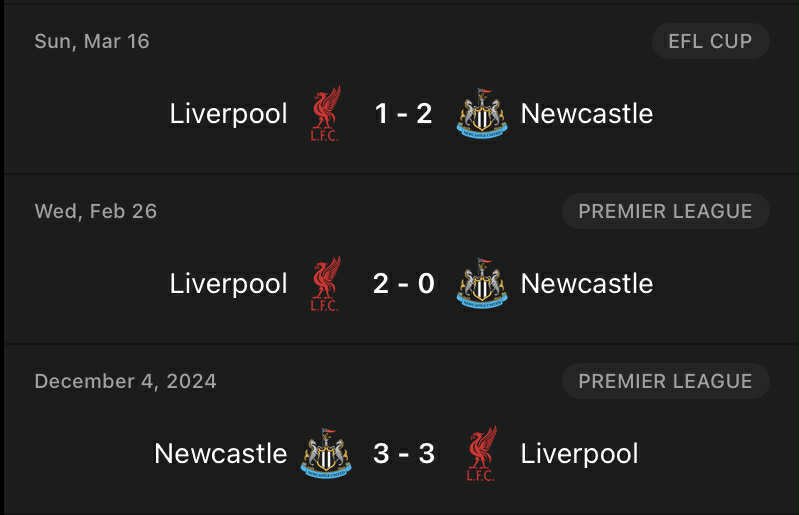The image size is (799, 515).
Task: Click Newcastle team name in the 3 - 3 match
Action: pos(221,454)
